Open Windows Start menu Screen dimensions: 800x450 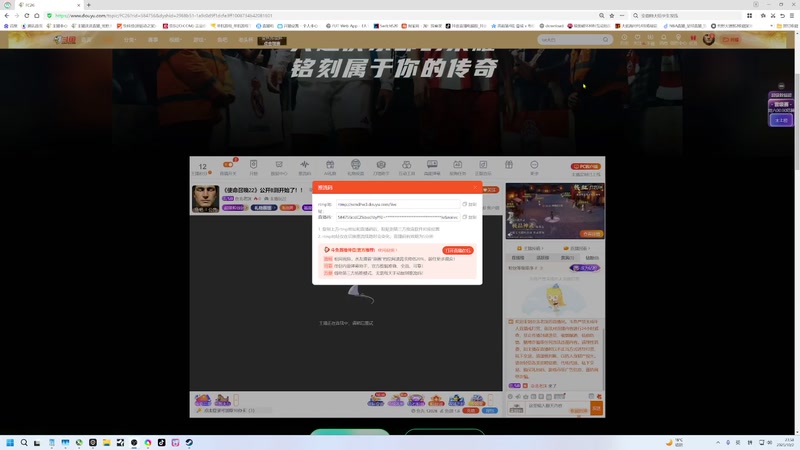10,442
